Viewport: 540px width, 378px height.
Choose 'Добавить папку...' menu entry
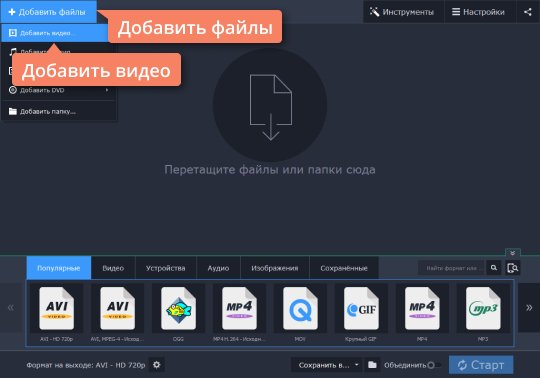(x=59, y=111)
